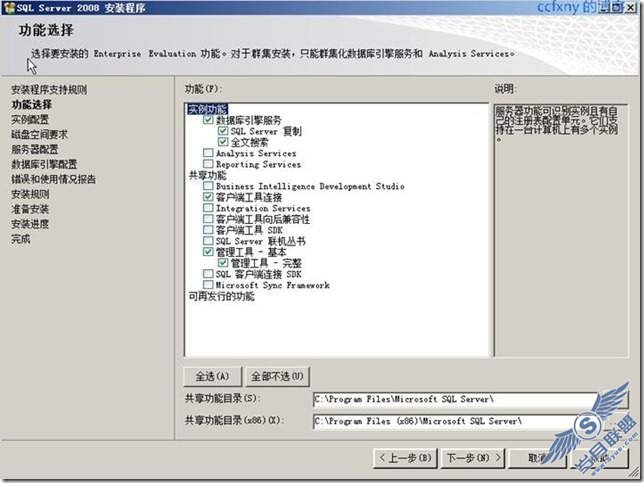Uncheck the 数据库引擎服务 checkbox
This screenshot has width=644, height=483.
208,120
